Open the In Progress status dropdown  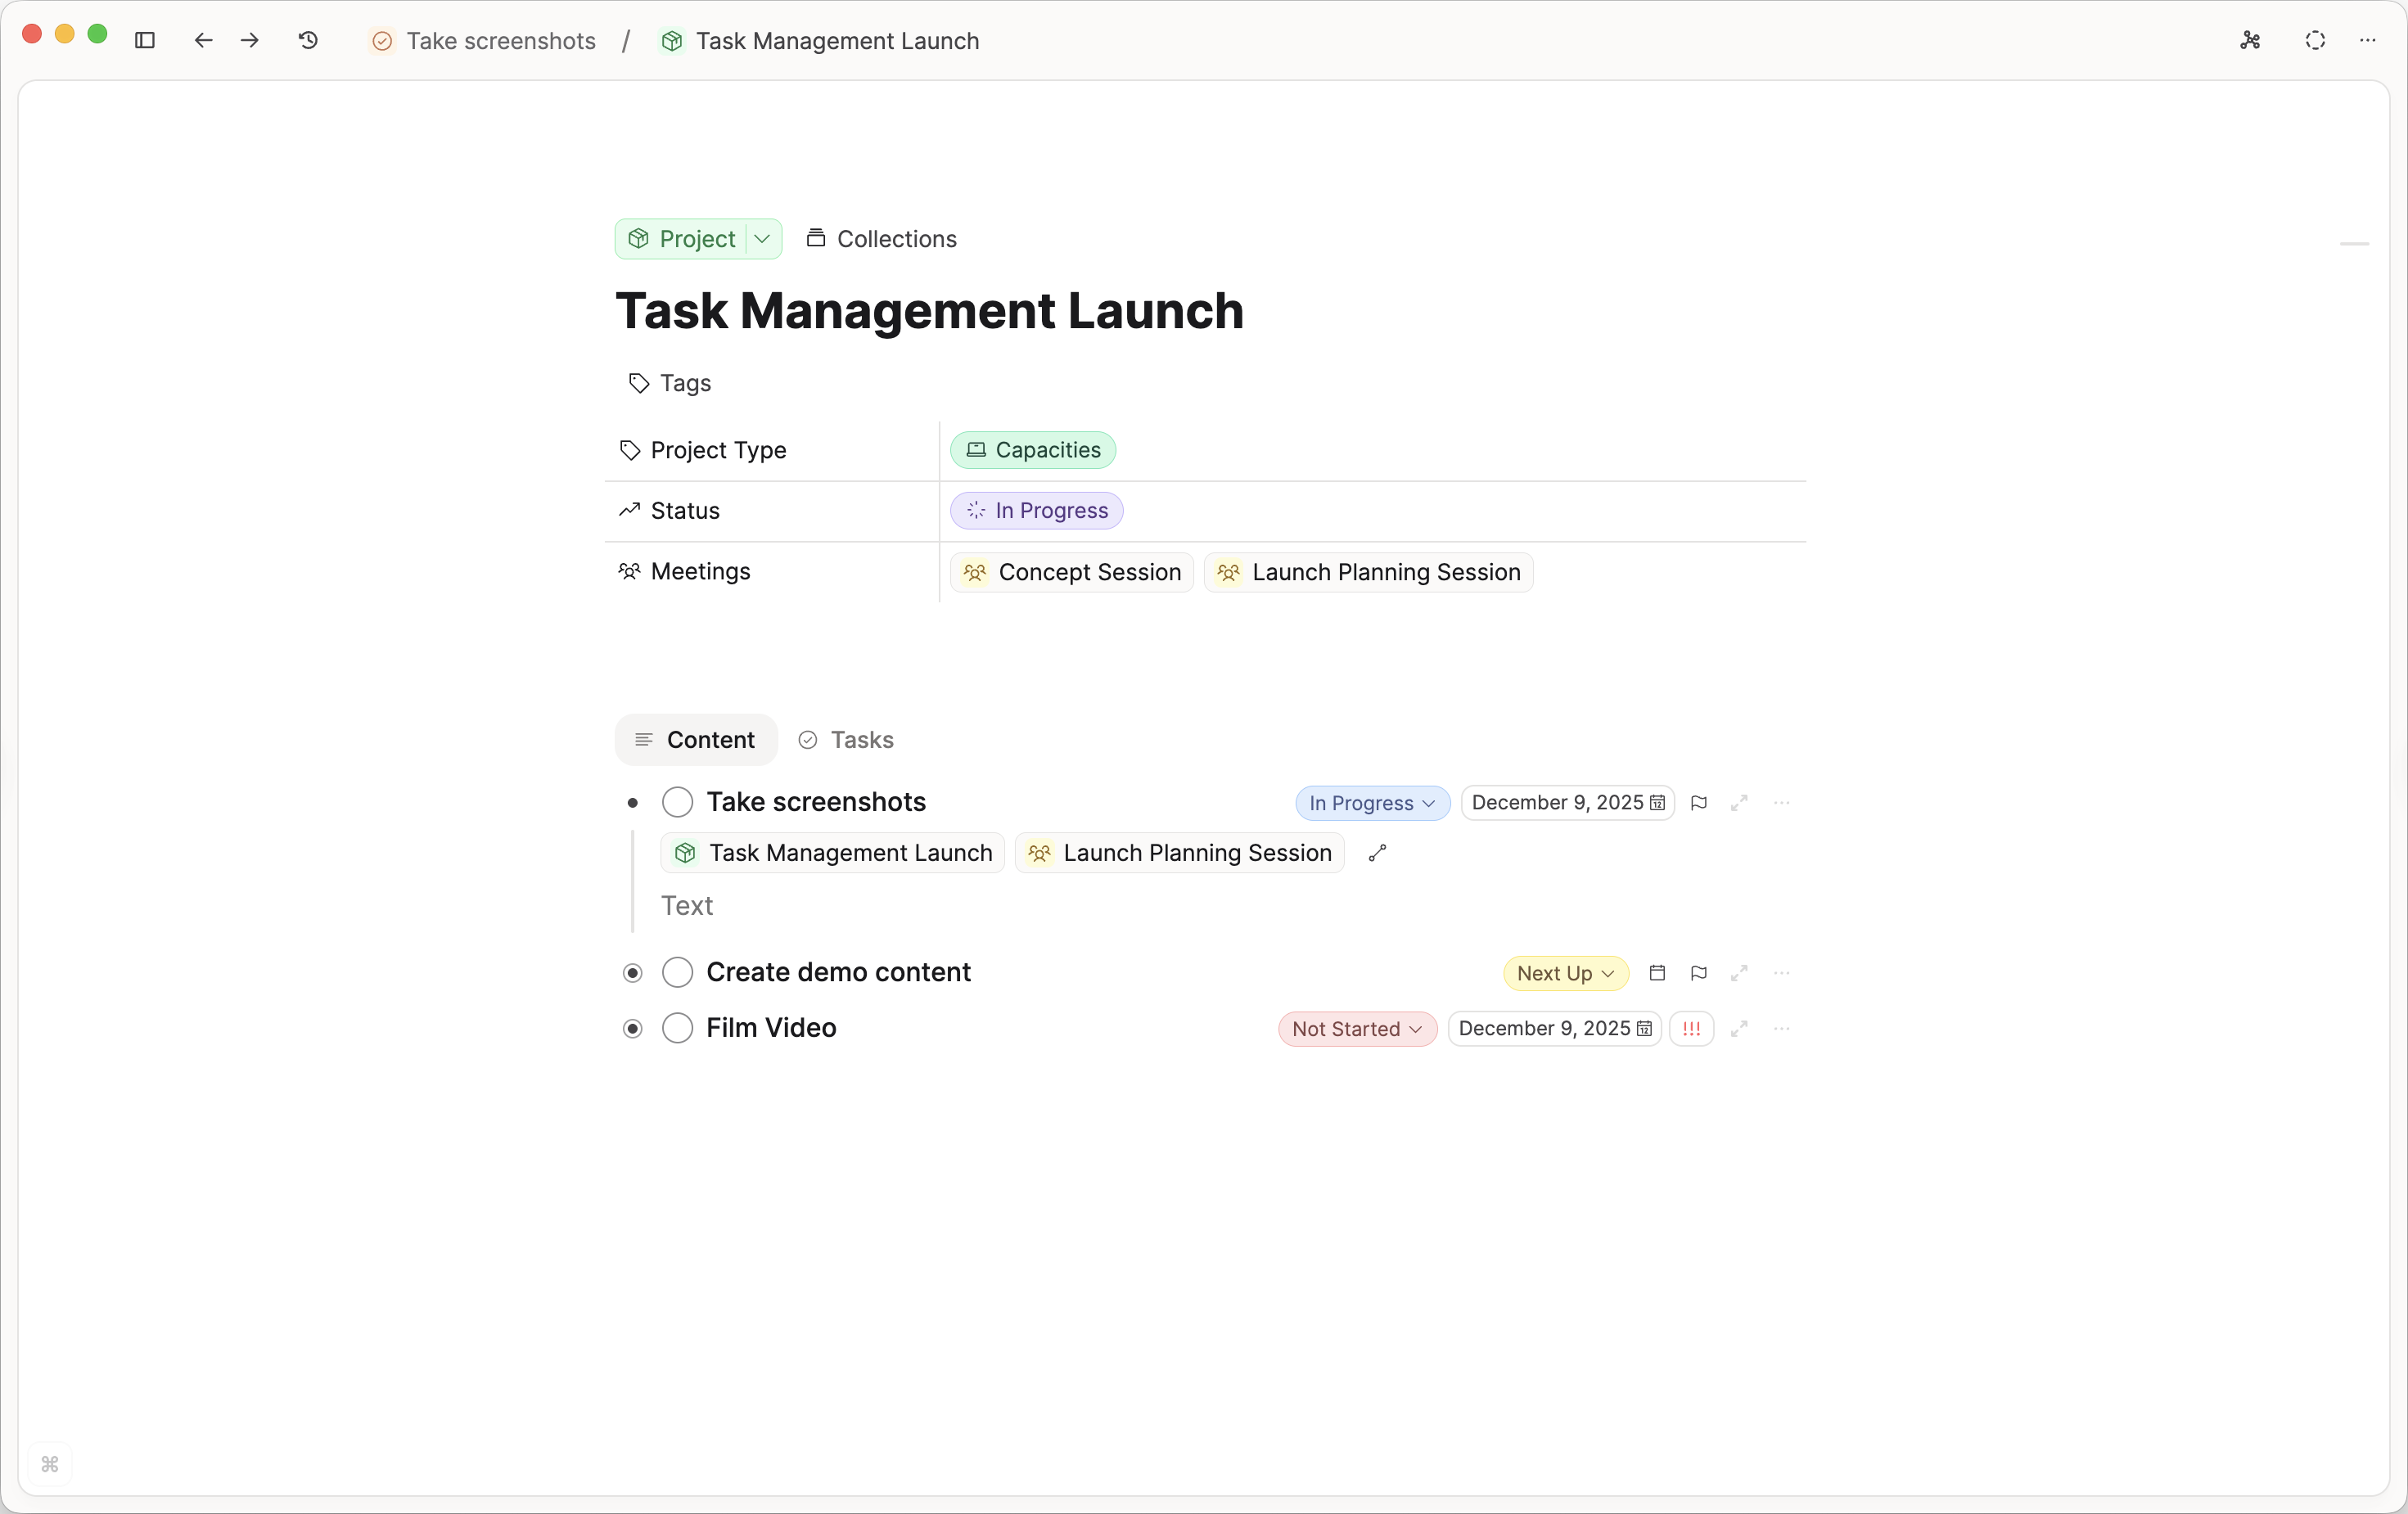click(x=1371, y=802)
